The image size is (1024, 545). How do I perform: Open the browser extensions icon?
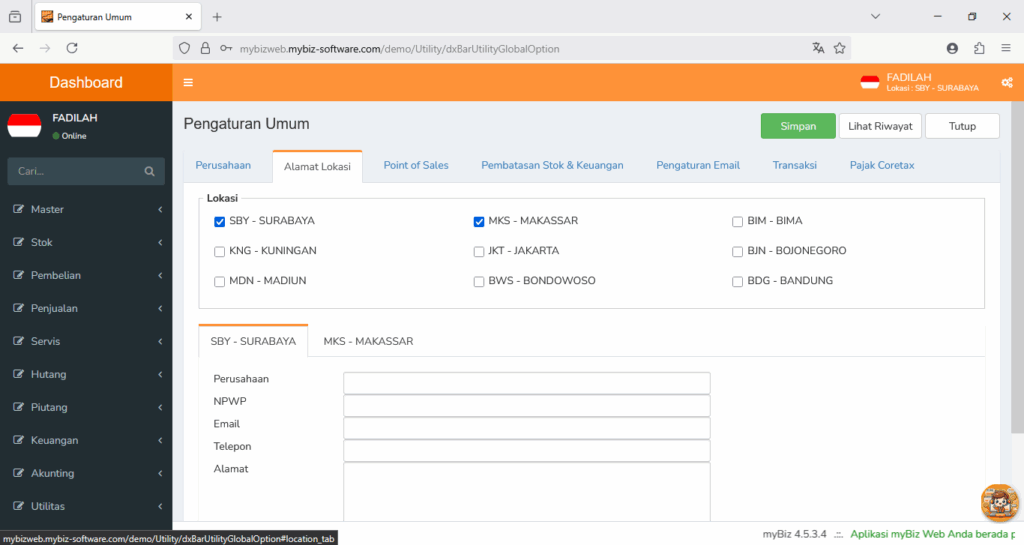979,48
